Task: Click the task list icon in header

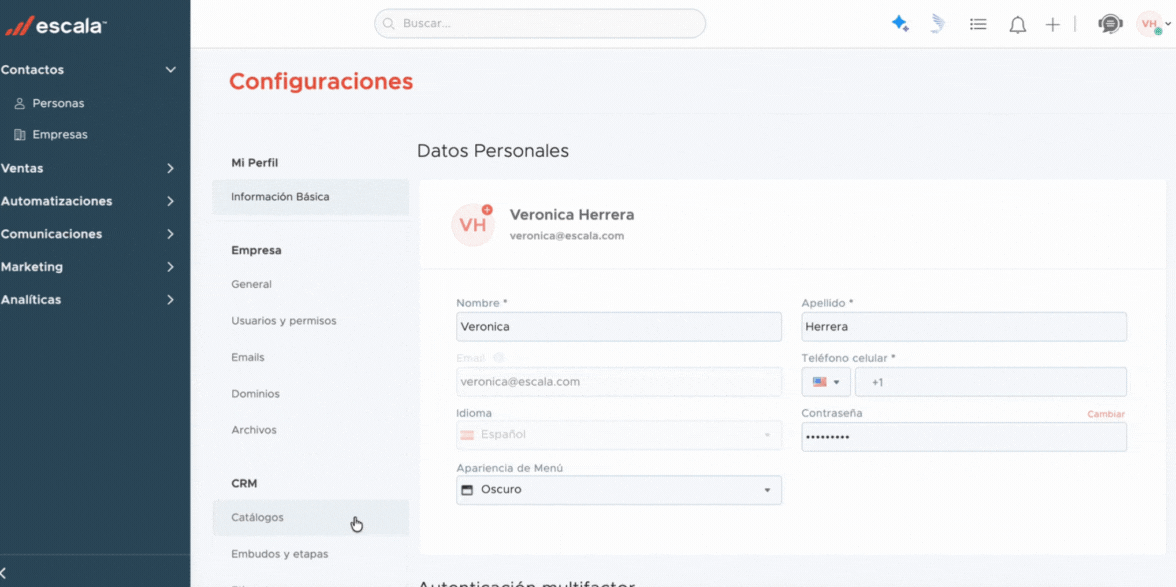Action: pyautogui.click(x=978, y=24)
